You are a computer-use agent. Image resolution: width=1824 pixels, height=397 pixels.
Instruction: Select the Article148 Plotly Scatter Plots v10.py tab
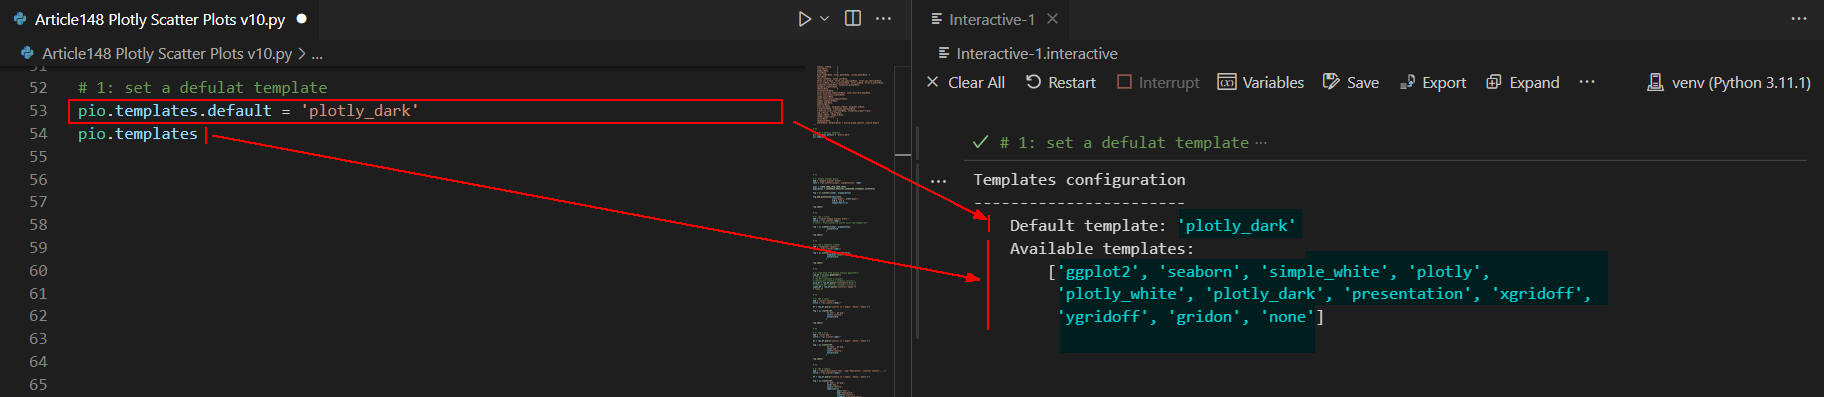159,19
